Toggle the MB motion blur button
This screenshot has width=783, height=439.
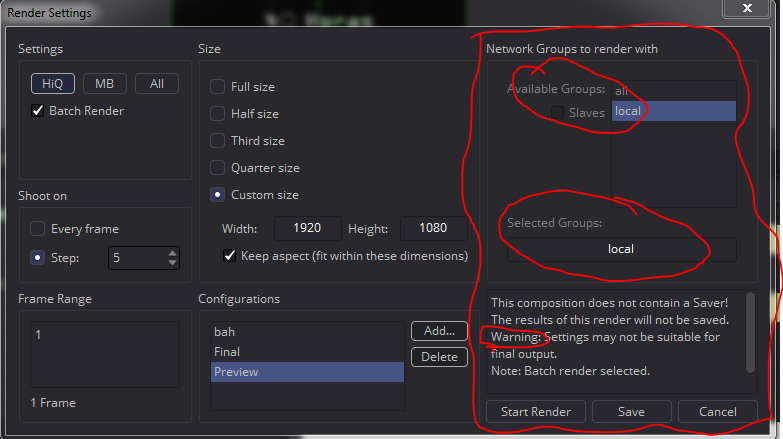click(x=104, y=83)
